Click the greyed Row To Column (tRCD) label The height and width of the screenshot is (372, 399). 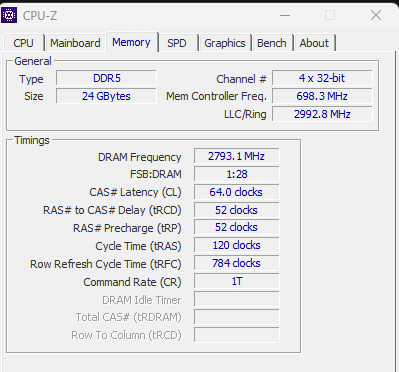pos(126,335)
